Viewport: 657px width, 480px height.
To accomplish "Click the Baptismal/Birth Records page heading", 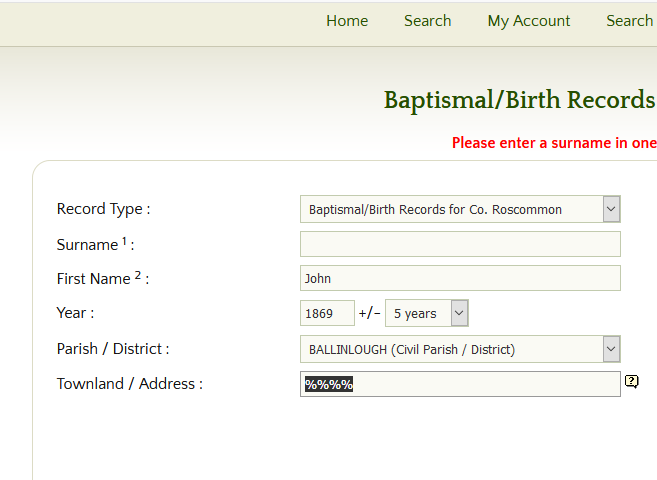I will (x=520, y=100).
